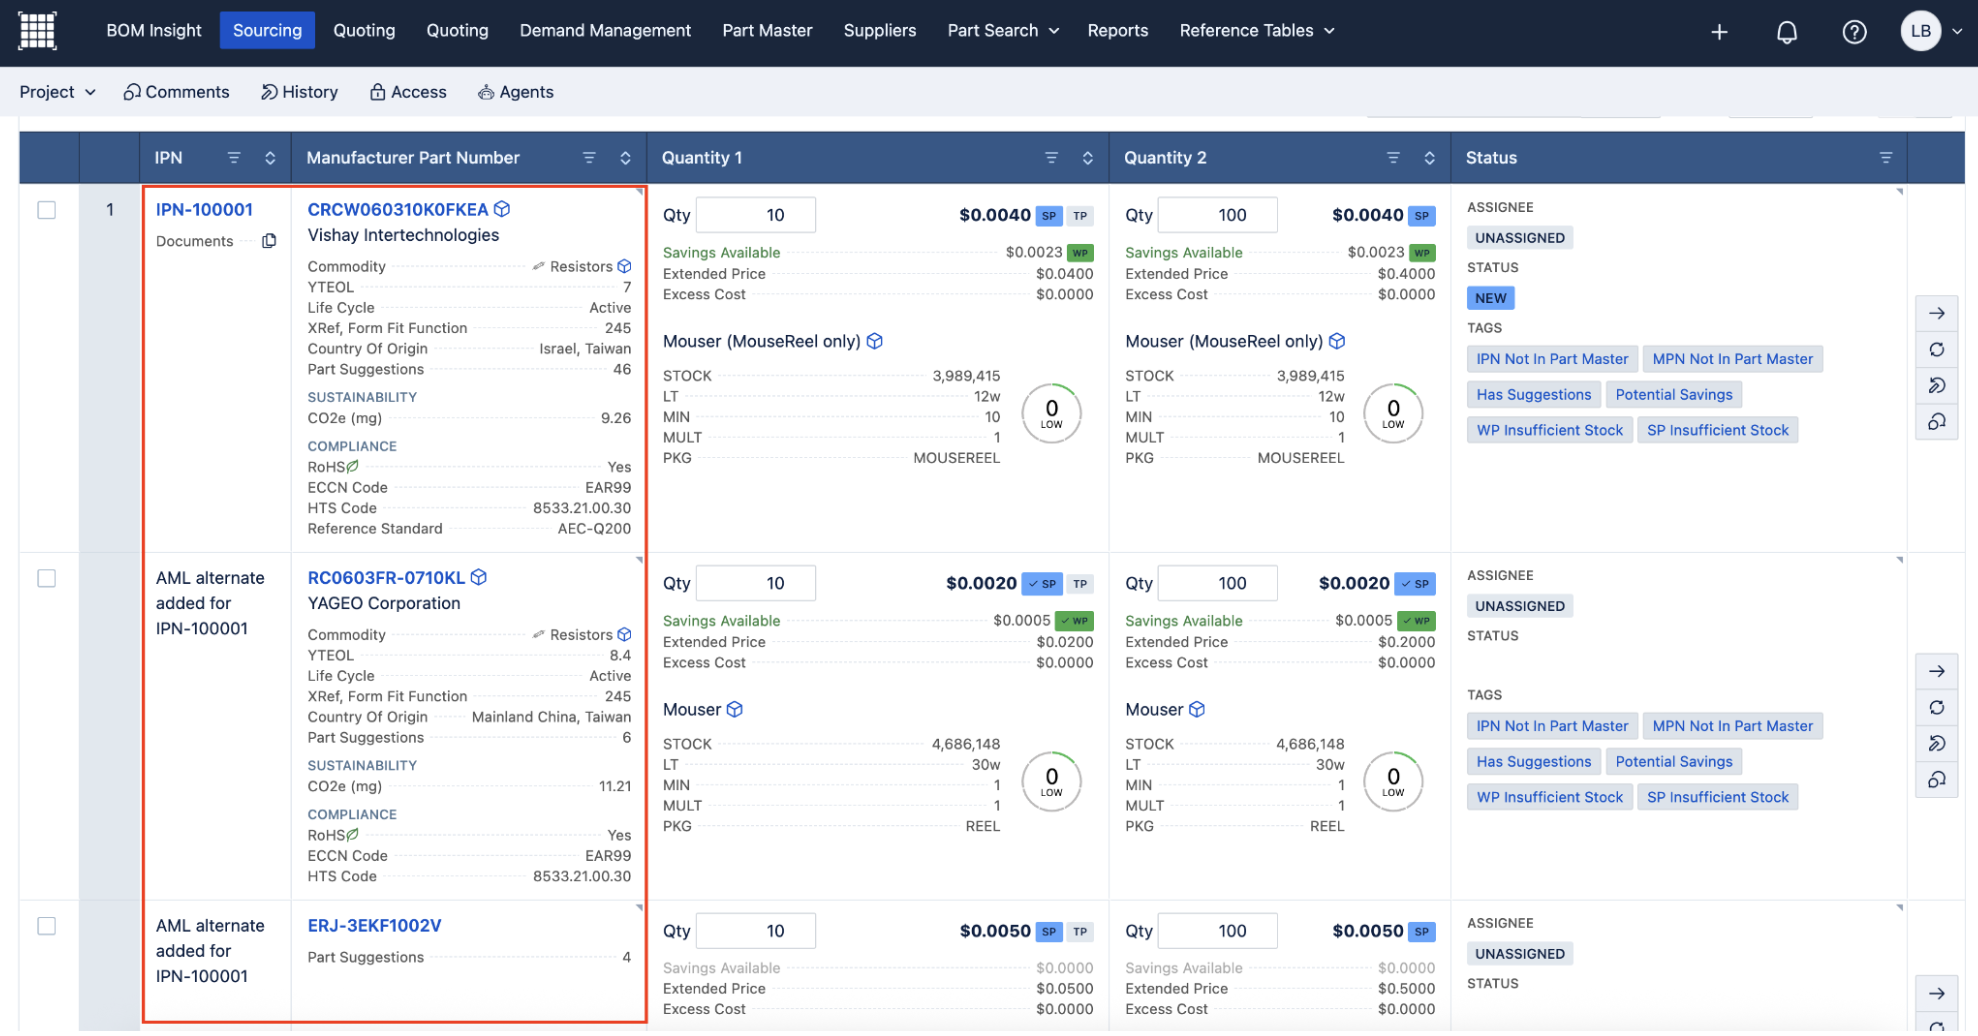The height and width of the screenshot is (1036, 1978).
Task: Select the checkbox for row 1
Action: pyautogui.click(x=47, y=210)
